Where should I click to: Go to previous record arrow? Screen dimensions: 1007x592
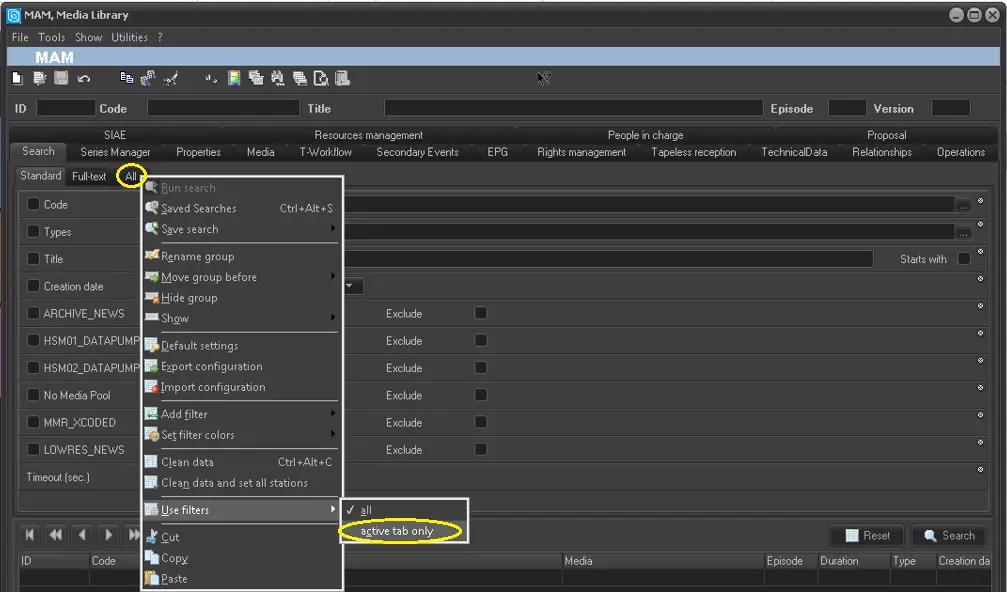pyautogui.click(x=82, y=535)
